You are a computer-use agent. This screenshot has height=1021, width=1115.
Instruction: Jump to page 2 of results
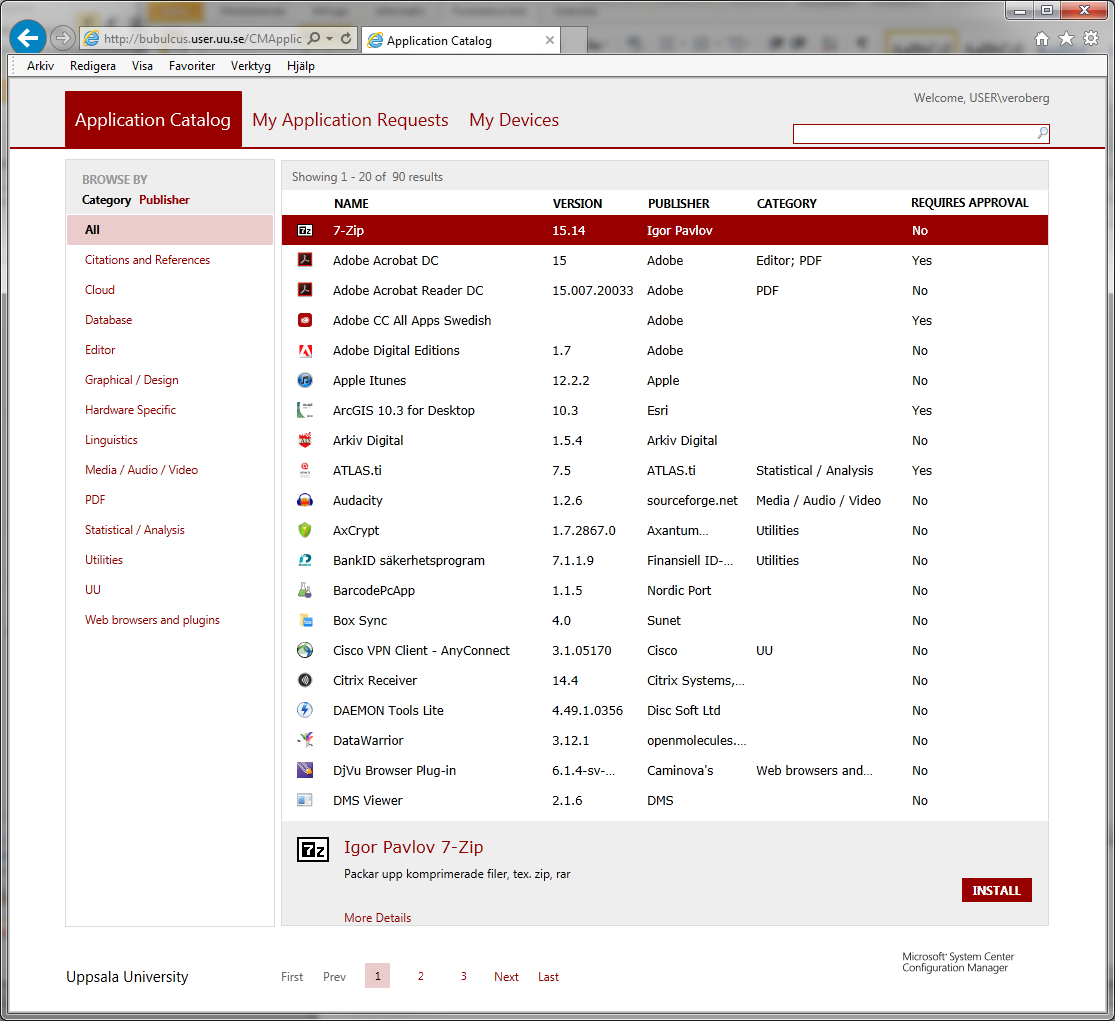coord(421,976)
